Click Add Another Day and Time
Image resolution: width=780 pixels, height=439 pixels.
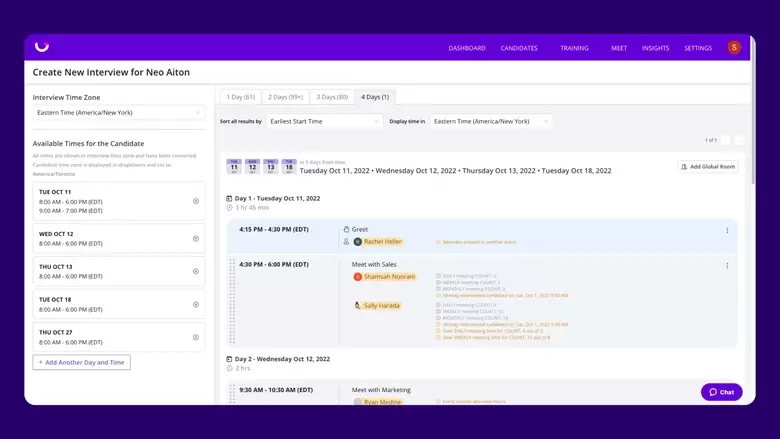(82, 362)
